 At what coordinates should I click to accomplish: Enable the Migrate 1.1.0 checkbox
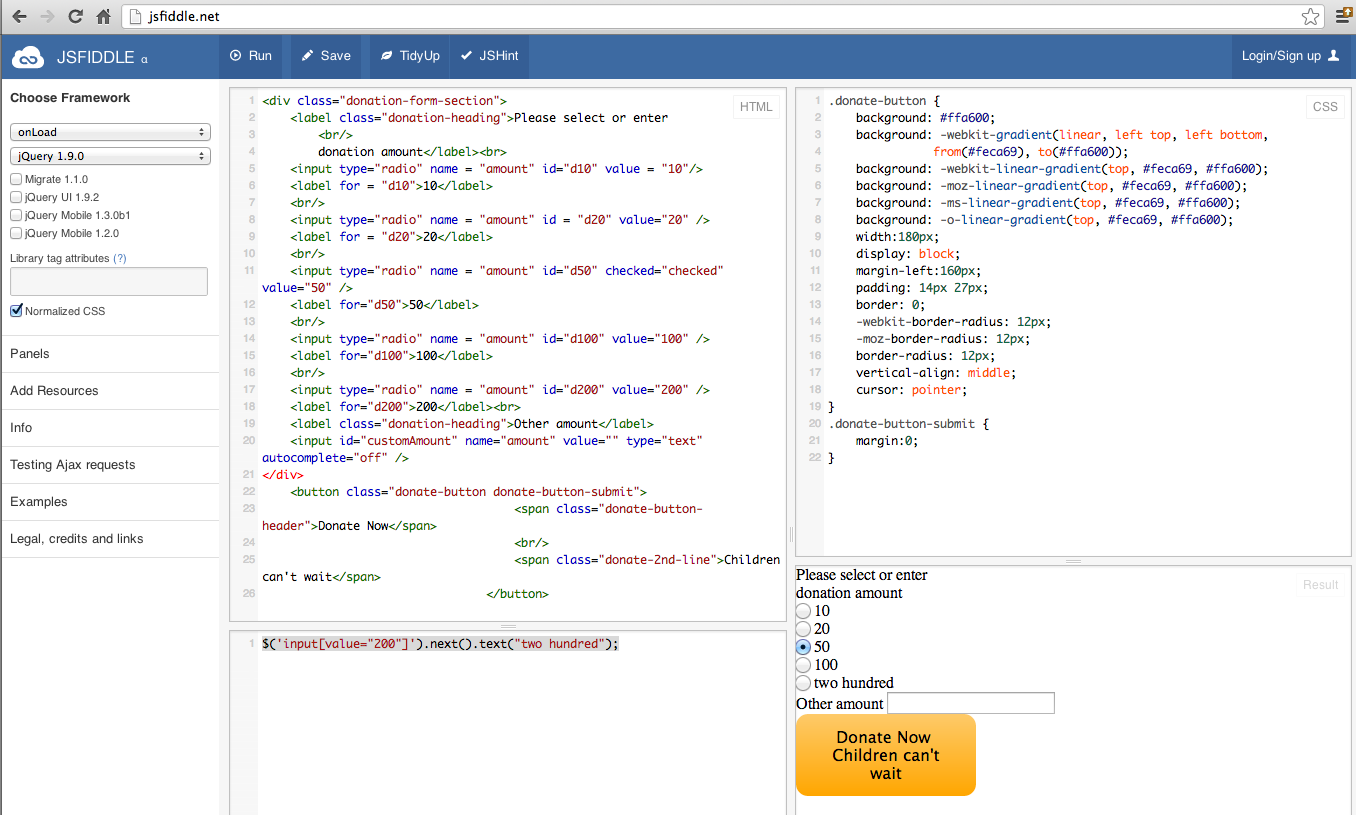[x=16, y=179]
